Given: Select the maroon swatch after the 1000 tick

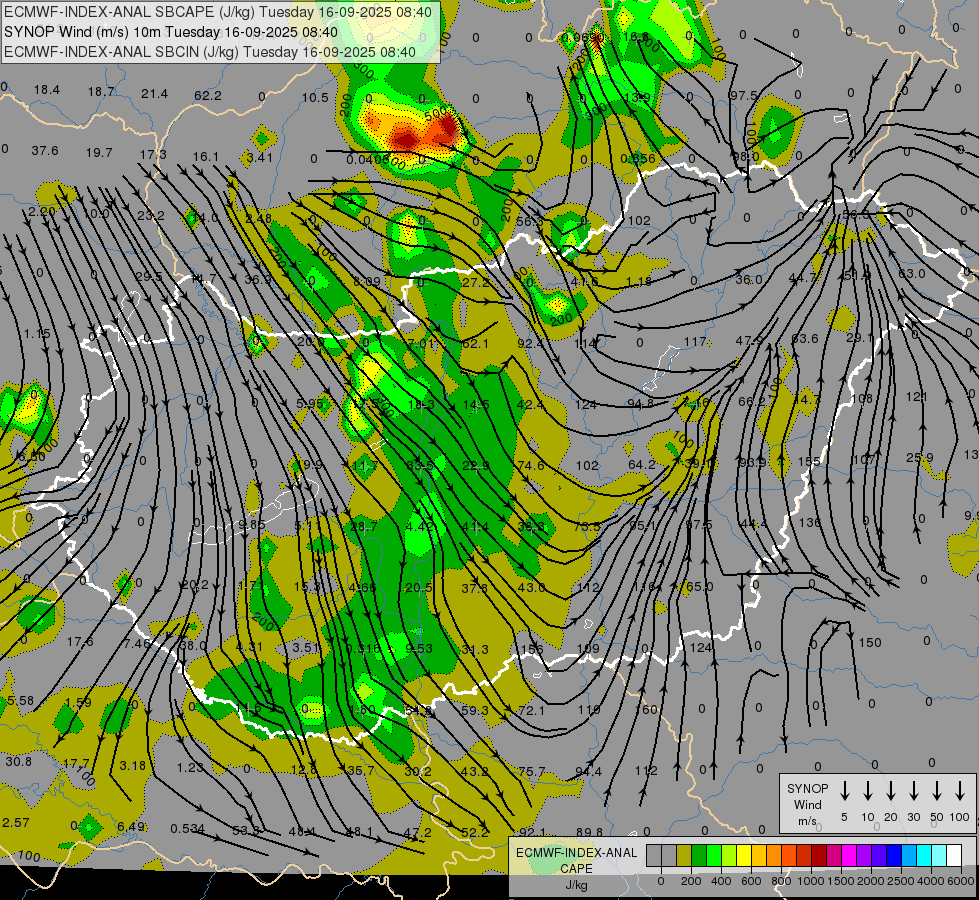Looking at the screenshot, I should (819, 855).
